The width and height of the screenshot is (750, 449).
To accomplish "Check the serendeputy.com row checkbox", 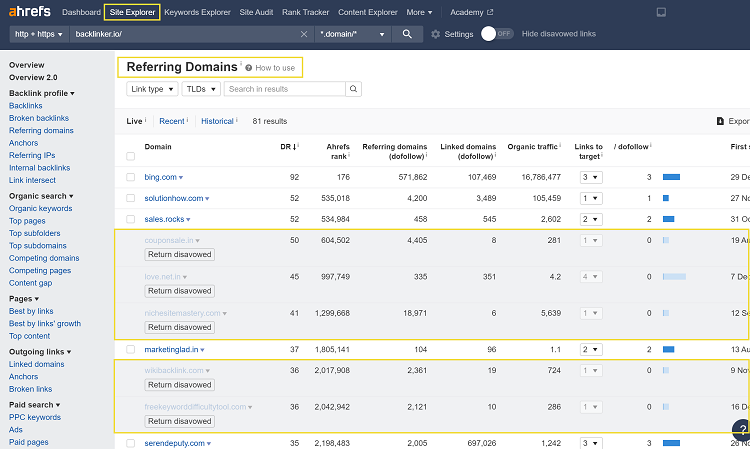I will (x=131, y=443).
